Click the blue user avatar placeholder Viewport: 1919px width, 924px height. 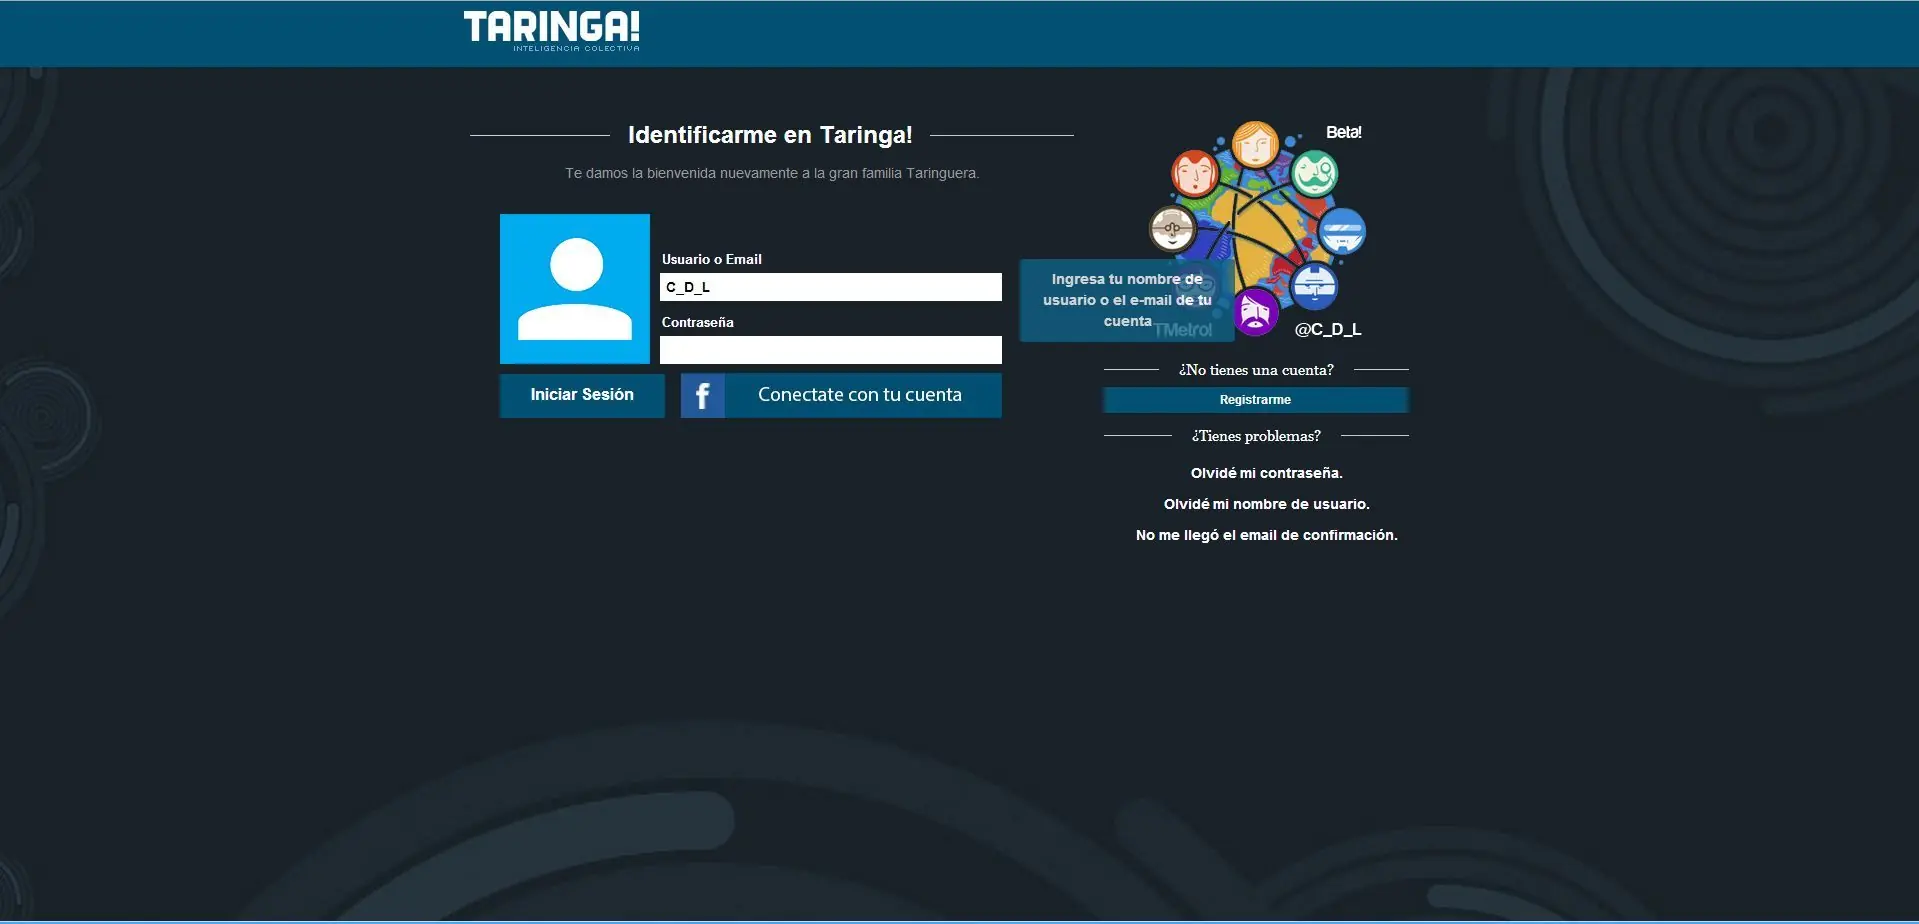[575, 289]
